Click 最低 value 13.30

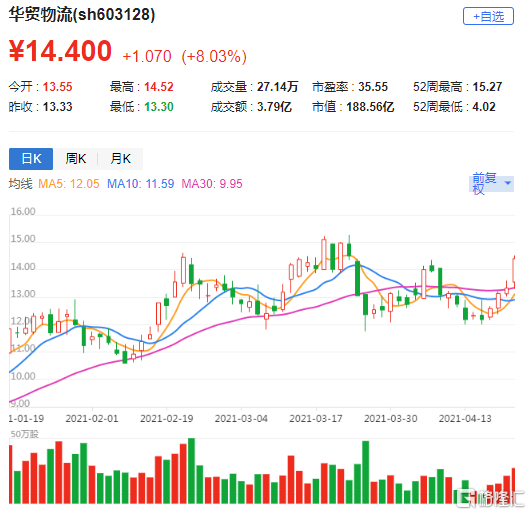coord(158,107)
